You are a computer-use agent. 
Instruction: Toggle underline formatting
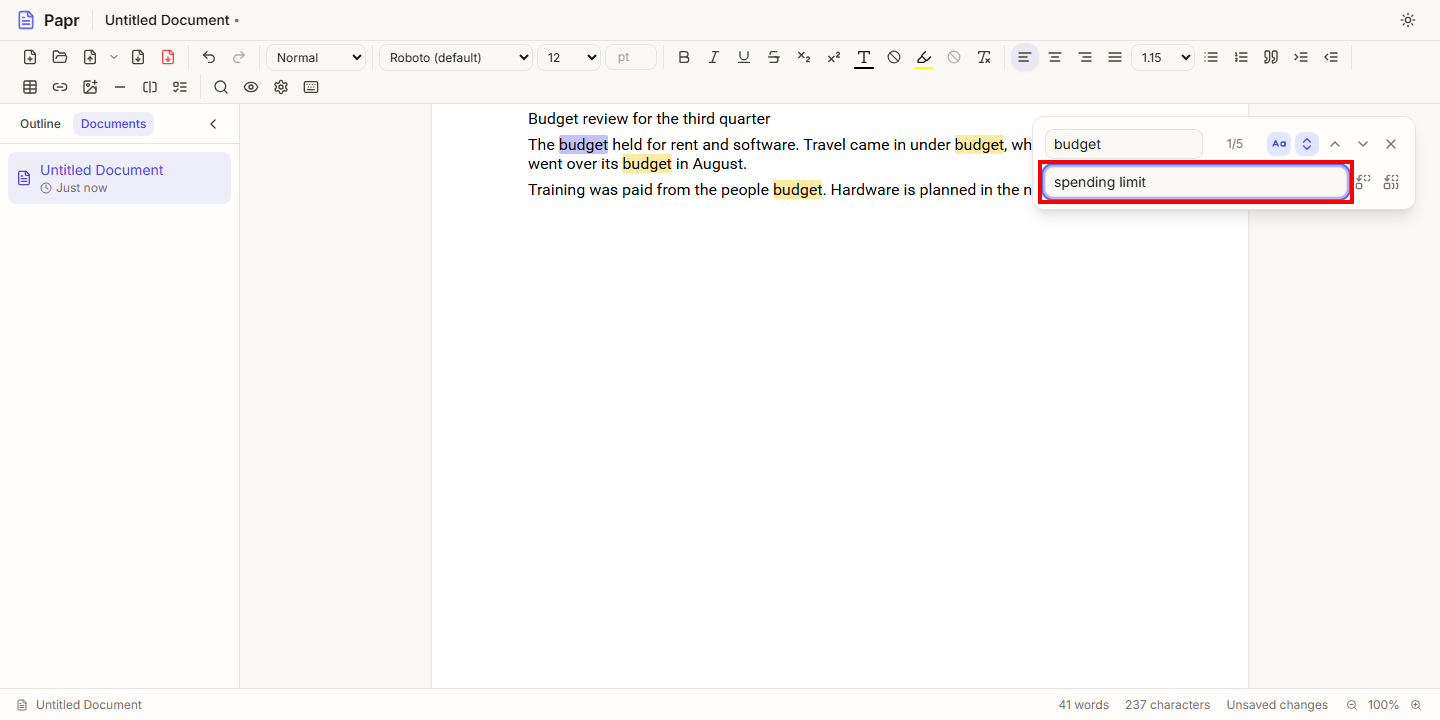[x=744, y=57]
